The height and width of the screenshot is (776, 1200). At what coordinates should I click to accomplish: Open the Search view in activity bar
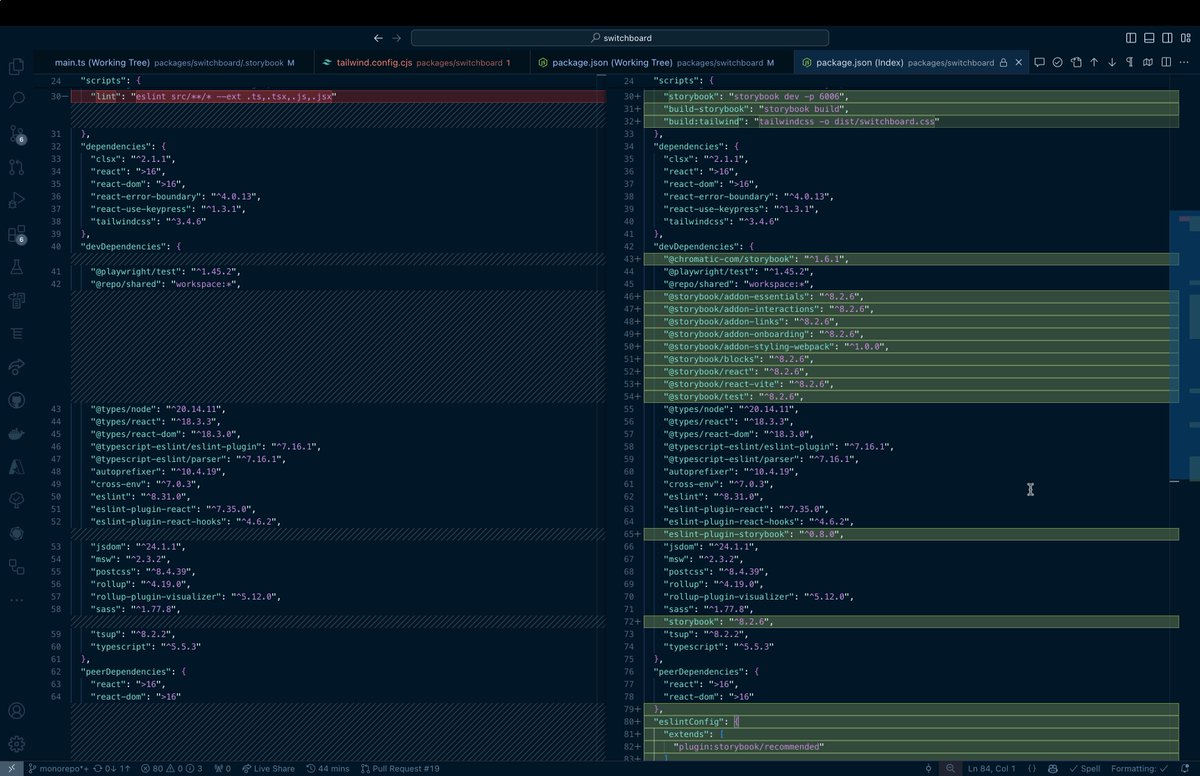pos(16,100)
